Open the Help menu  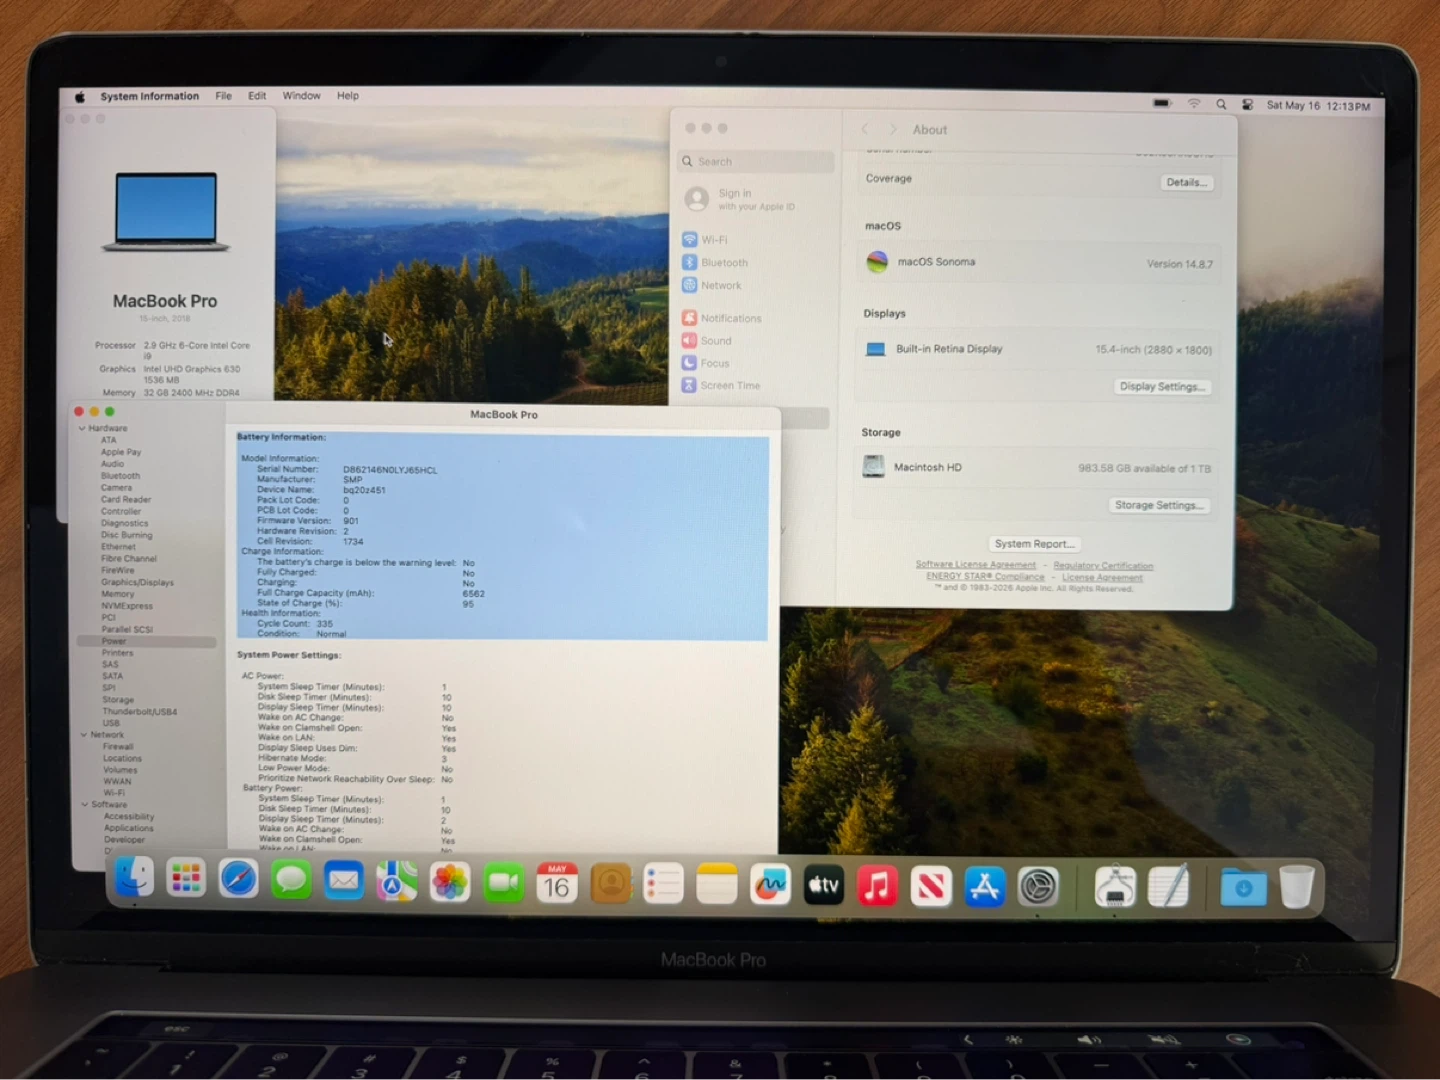pos(347,96)
